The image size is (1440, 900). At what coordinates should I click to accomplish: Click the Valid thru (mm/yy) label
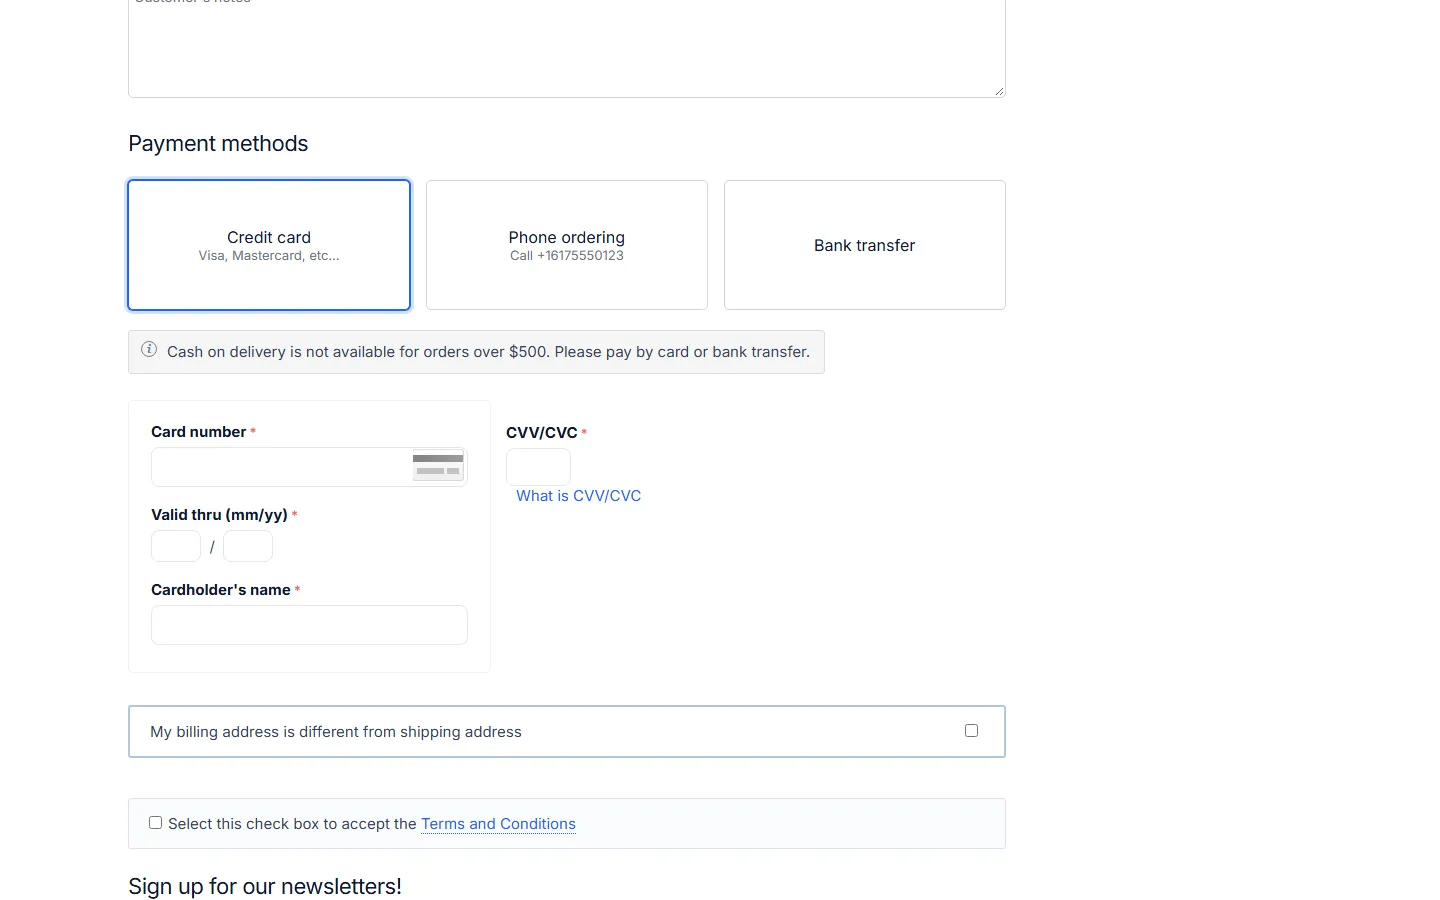pyautogui.click(x=219, y=515)
